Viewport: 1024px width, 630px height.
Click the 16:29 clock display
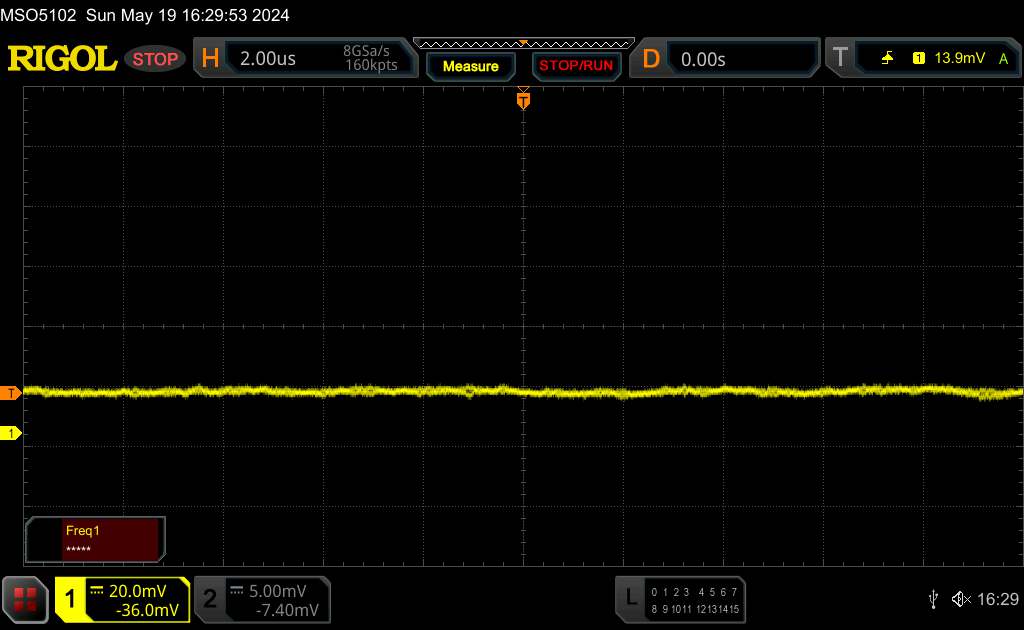pyautogui.click(x=998, y=599)
